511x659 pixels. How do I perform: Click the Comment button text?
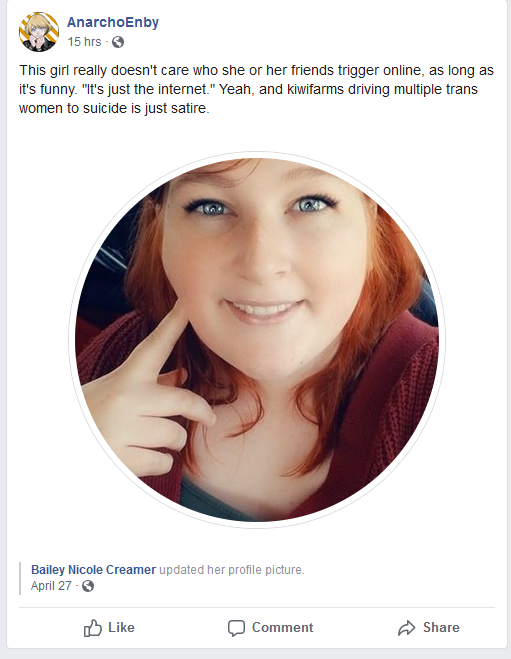[282, 627]
